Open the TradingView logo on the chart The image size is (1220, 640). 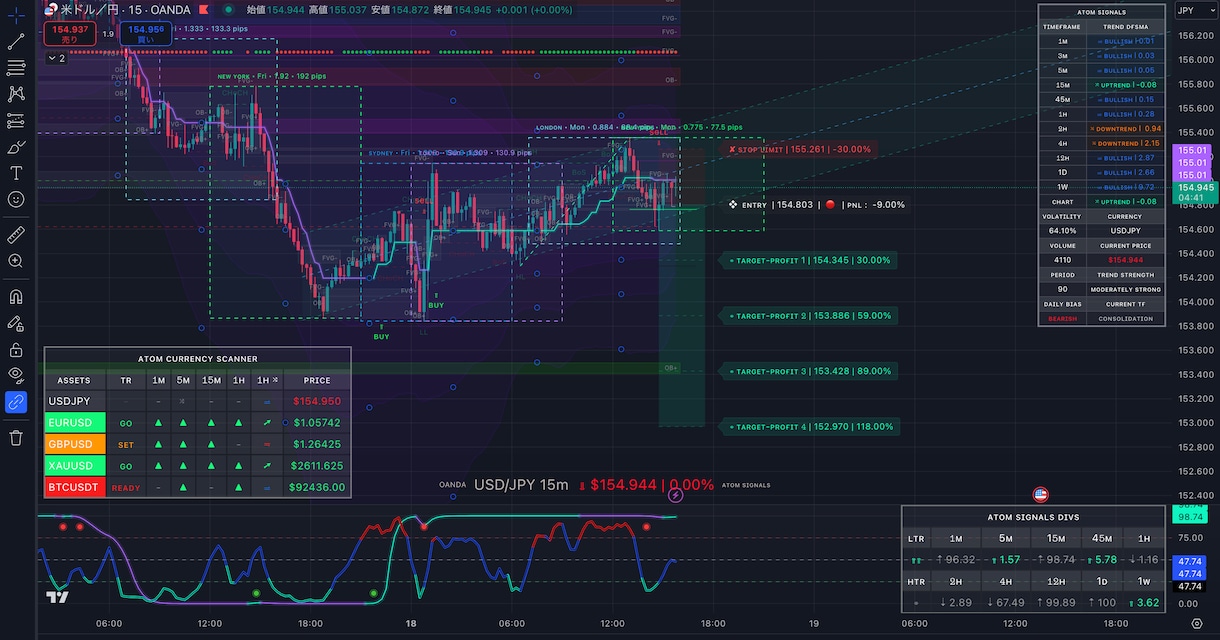point(57,597)
